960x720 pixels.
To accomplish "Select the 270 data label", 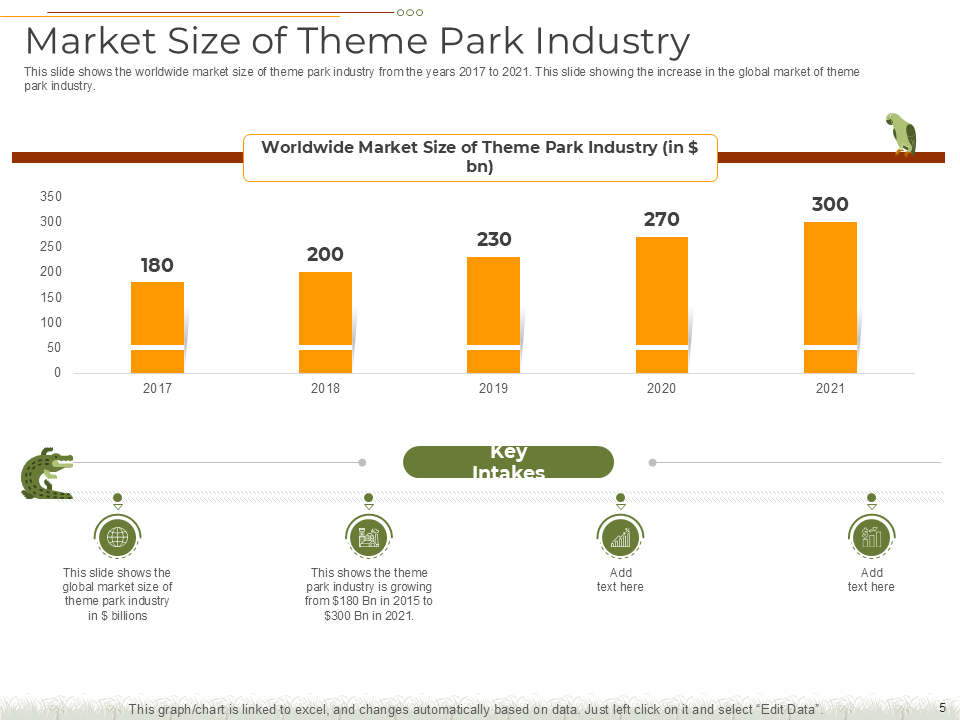I will pyautogui.click(x=662, y=219).
